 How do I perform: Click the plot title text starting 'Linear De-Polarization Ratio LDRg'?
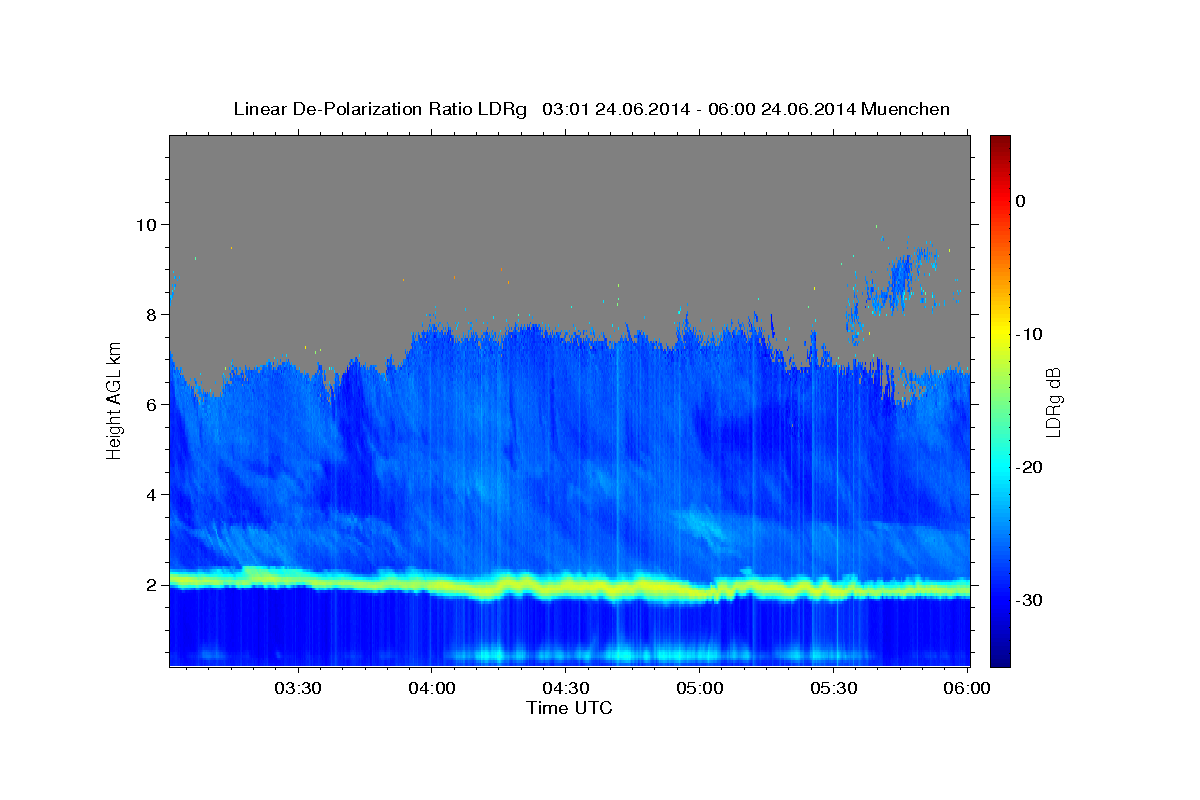click(x=591, y=109)
